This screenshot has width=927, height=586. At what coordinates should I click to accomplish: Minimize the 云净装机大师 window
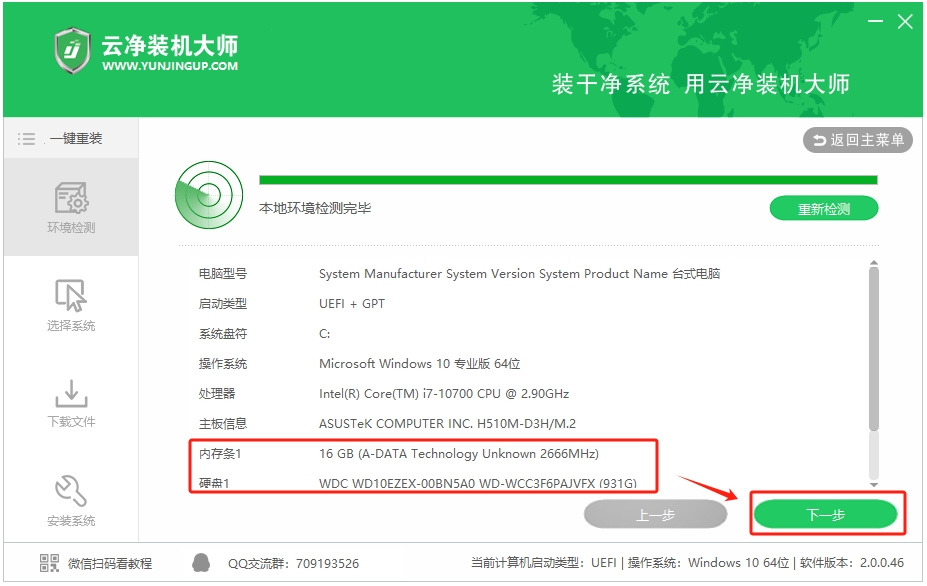(x=875, y=21)
